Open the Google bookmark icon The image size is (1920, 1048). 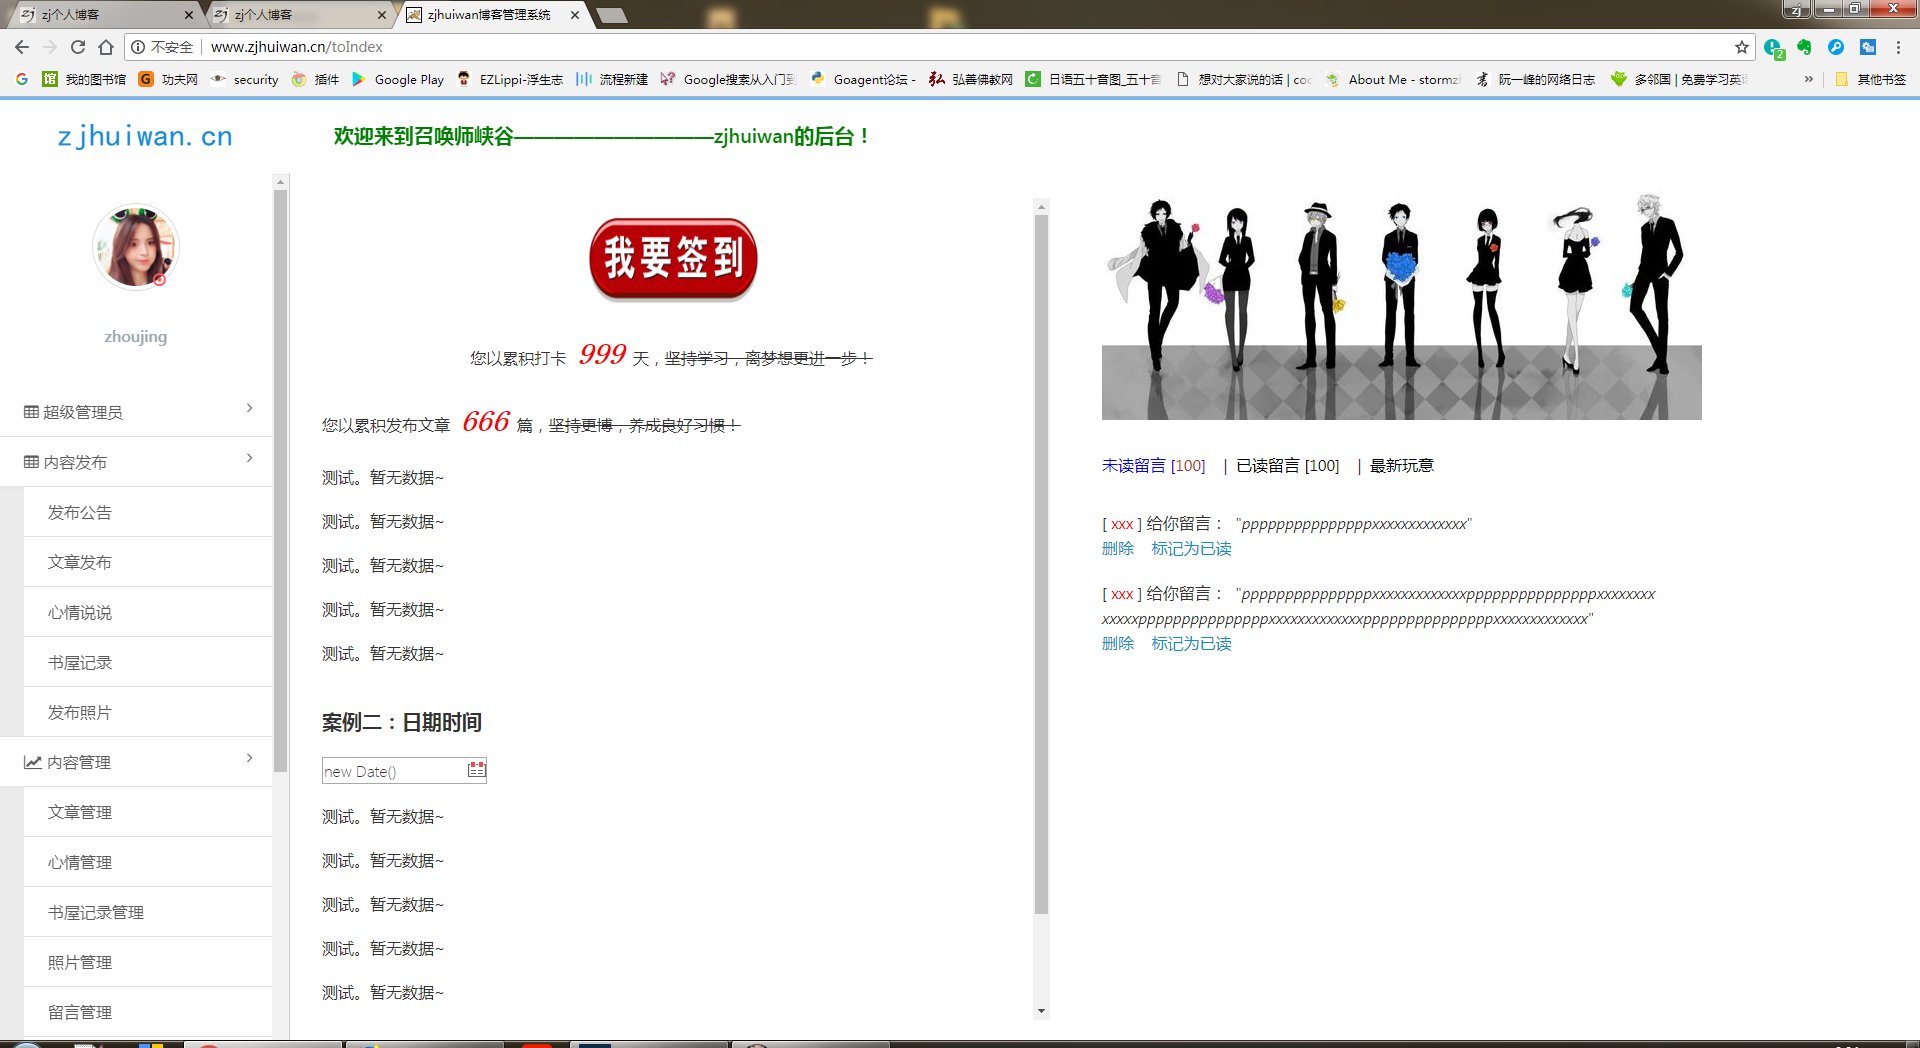(x=22, y=79)
